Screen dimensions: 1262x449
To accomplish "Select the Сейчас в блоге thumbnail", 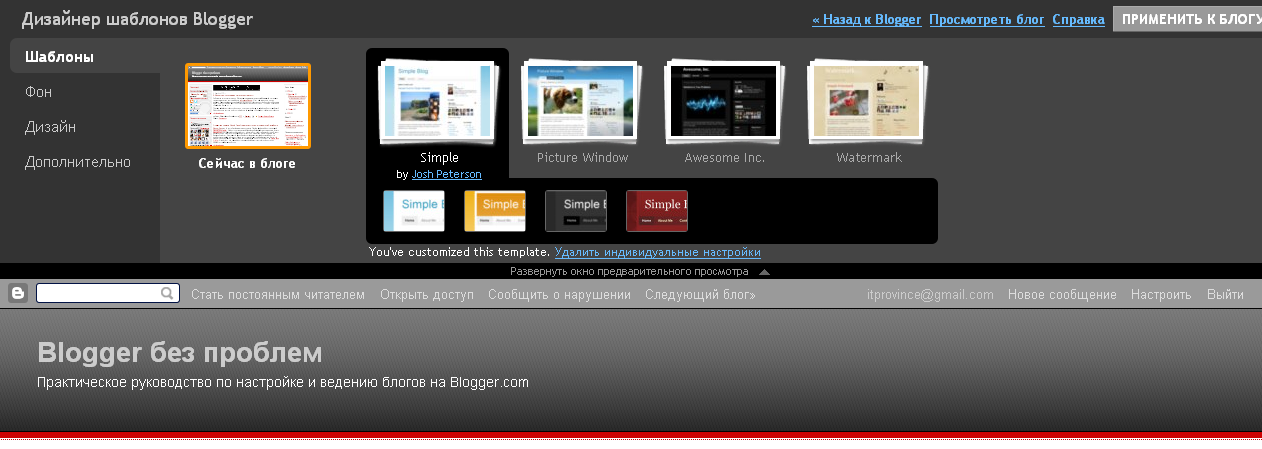I will 248,106.
